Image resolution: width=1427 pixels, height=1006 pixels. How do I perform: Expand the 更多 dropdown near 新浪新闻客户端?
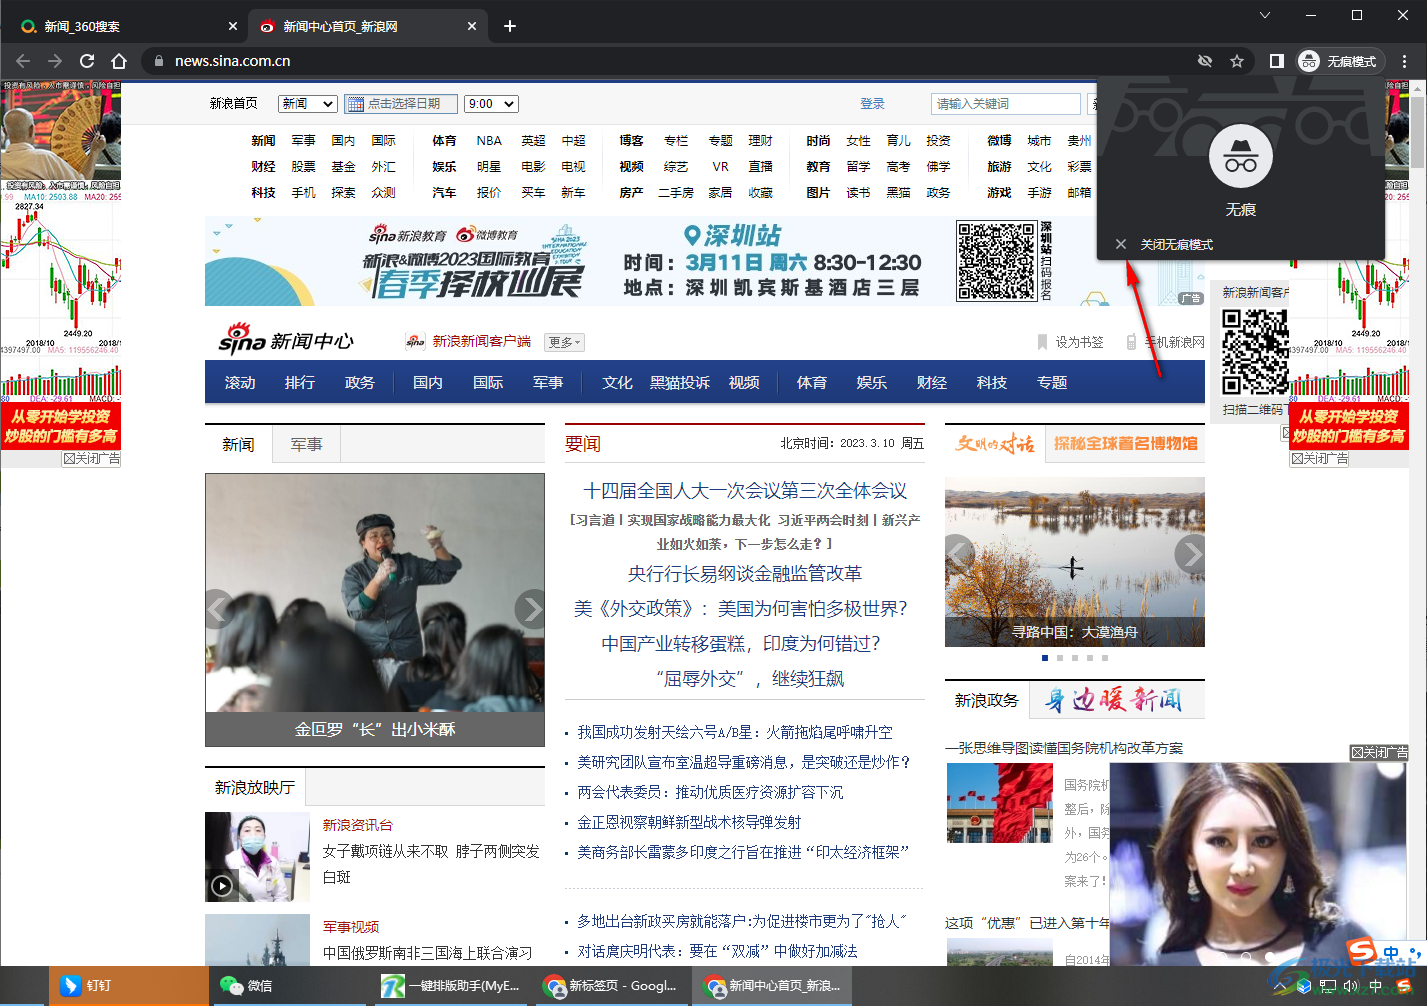point(564,342)
